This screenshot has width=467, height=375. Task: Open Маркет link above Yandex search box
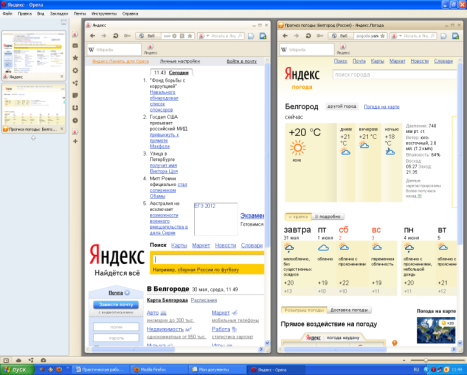[x=201, y=245]
